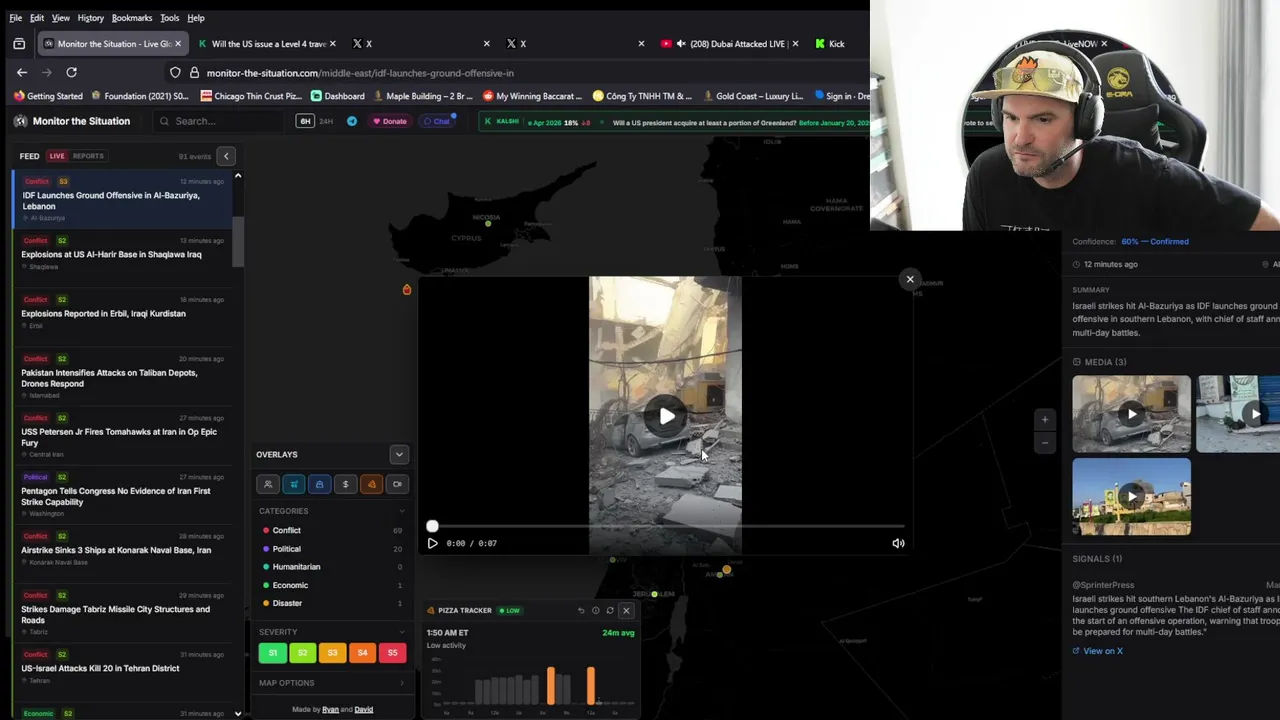Open the browser tab list icon
Screen dimensions: 1280x720
tap(19, 44)
